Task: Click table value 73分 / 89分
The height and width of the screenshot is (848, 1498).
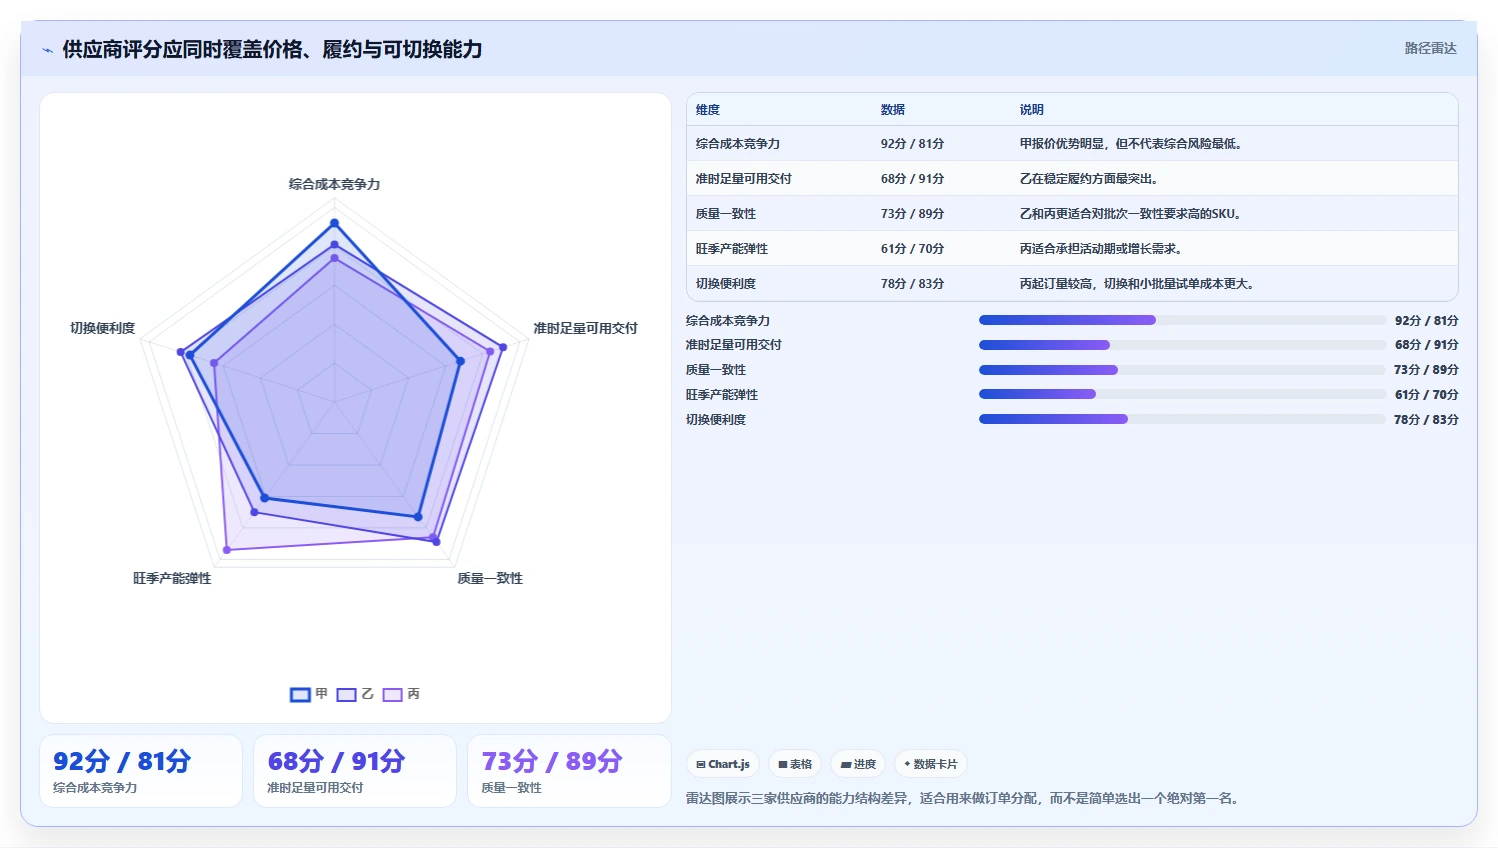Action: point(912,214)
